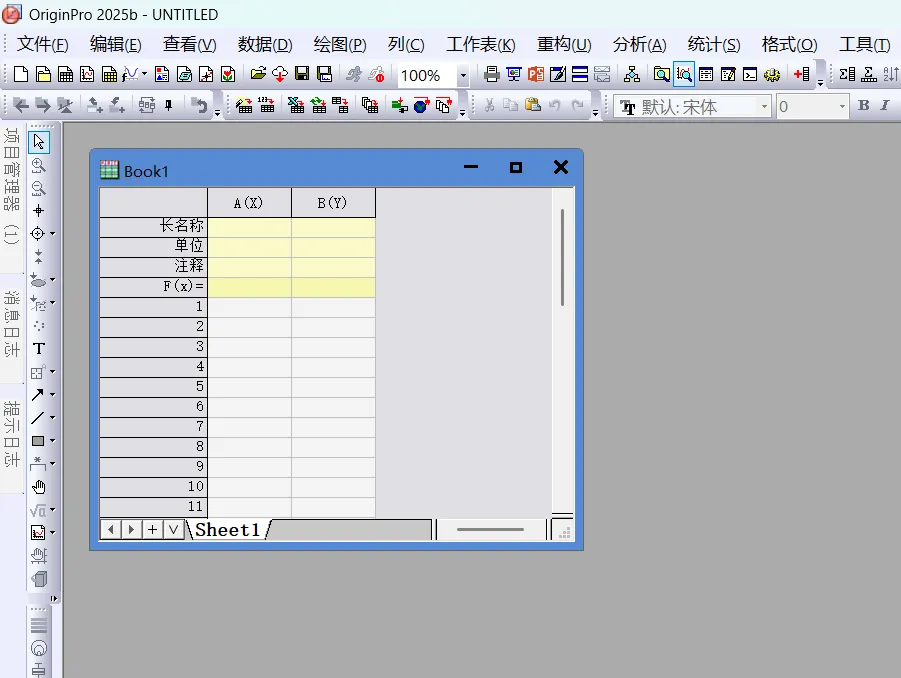Open the command window icon
The height and width of the screenshot is (678, 901).
(750, 74)
